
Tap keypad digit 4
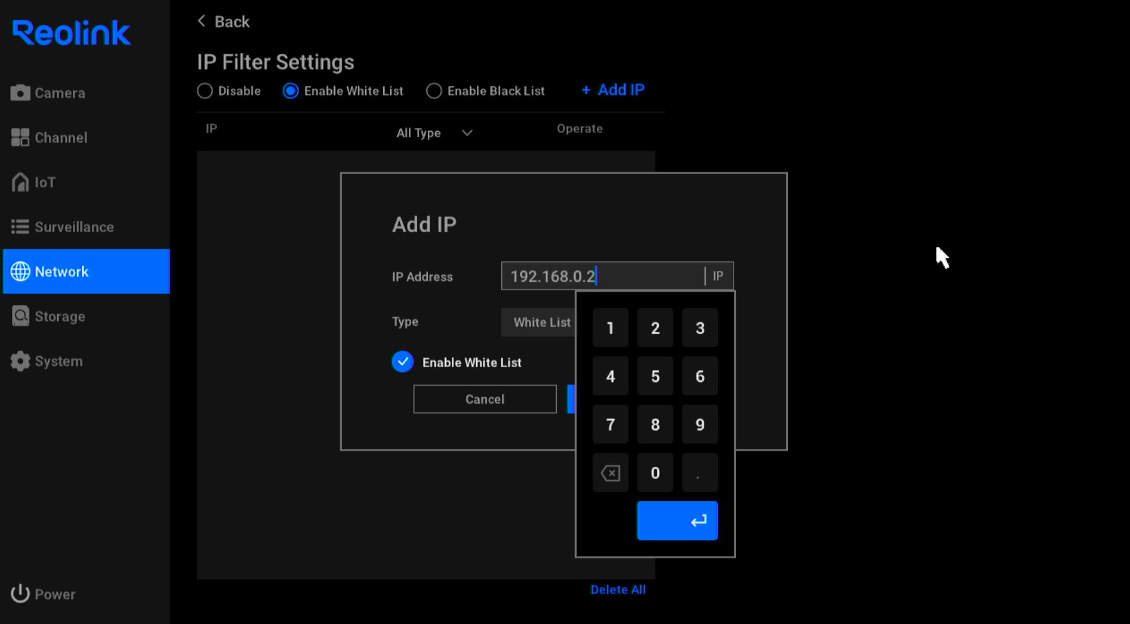610,376
